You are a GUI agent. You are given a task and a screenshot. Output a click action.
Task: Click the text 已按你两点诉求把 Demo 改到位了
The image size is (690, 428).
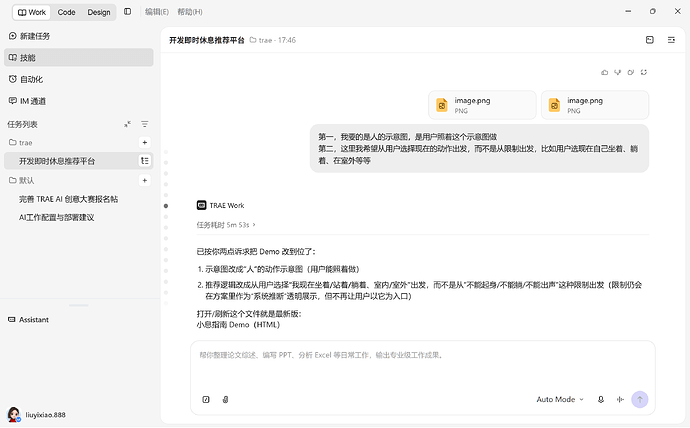pyautogui.click(x=256, y=252)
